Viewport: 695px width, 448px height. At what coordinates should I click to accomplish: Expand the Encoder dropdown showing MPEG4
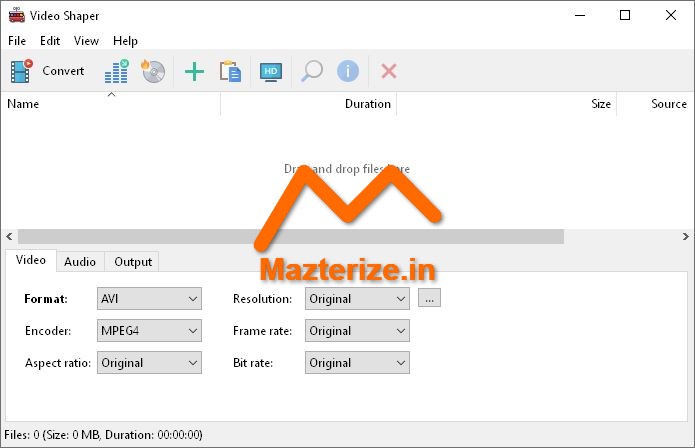point(149,331)
